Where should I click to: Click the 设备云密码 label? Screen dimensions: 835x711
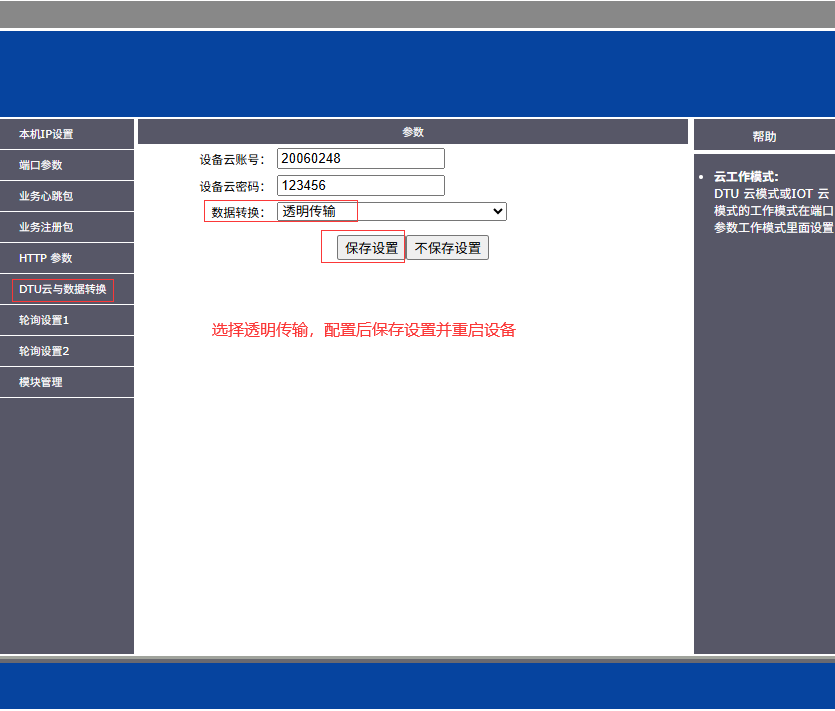(x=233, y=186)
